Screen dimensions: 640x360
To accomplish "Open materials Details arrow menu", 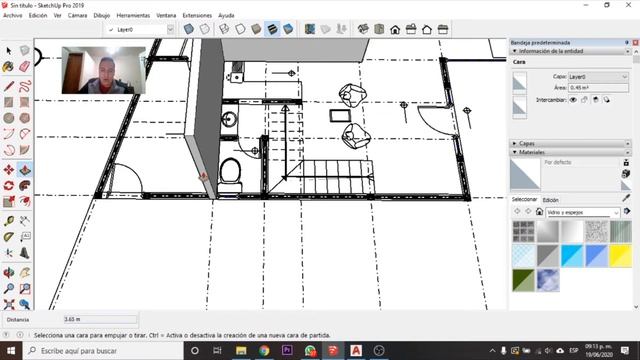I will 627,211.
